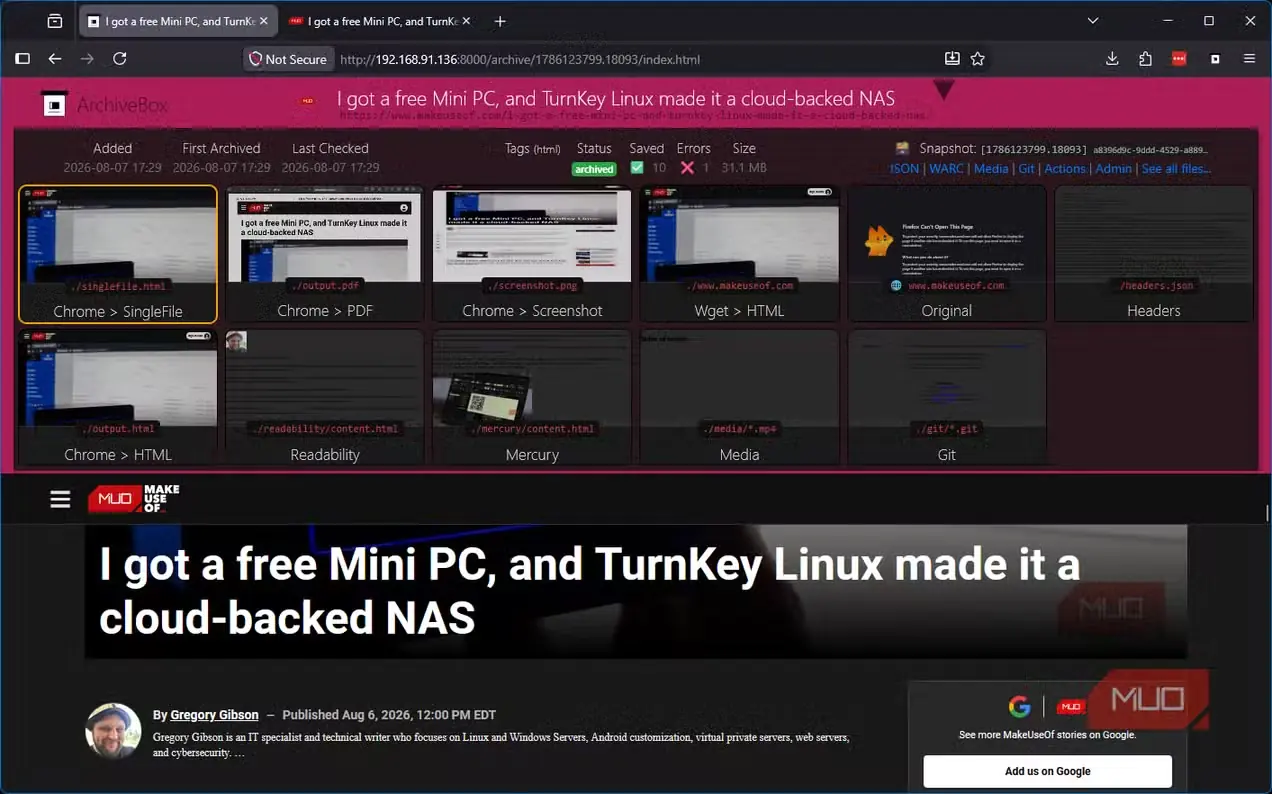This screenshot has width=1272, height=794.
Task: Click the ./media/*.mp4 label
Action: pos(739,429)
